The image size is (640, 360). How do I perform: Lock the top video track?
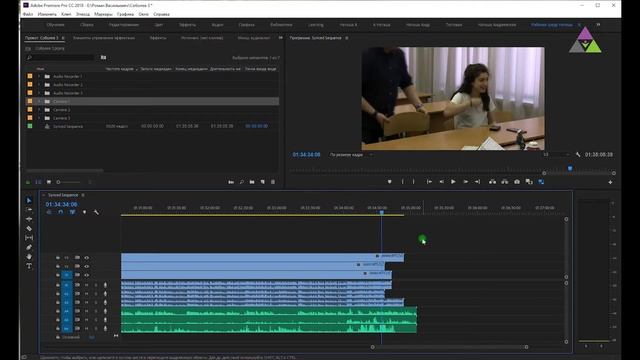[58, 258]
